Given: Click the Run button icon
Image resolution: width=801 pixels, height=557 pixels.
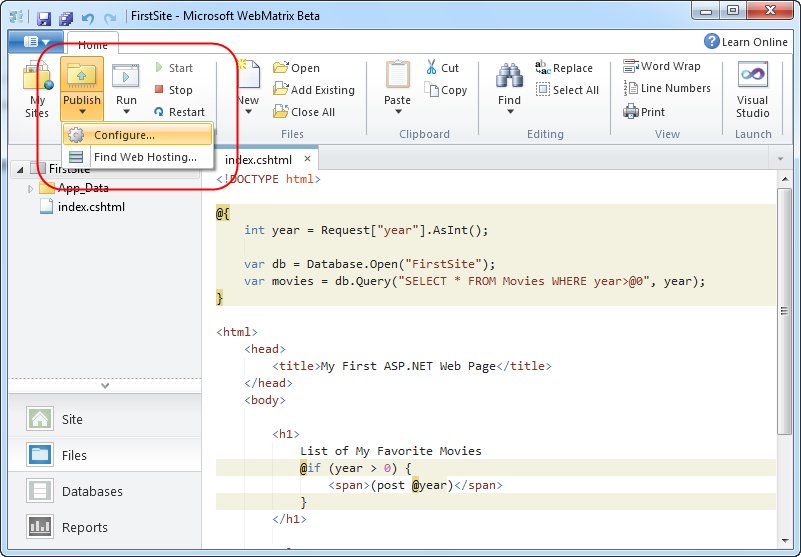Looking at the screenshot, I should coord(126,77).
